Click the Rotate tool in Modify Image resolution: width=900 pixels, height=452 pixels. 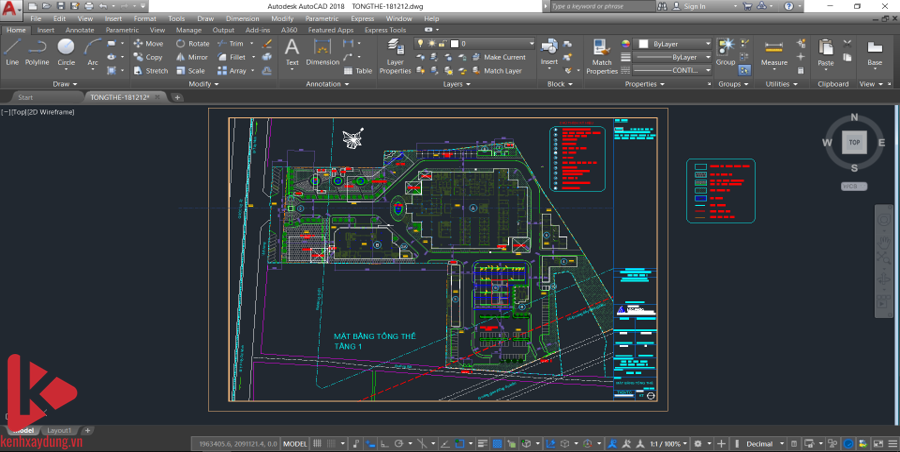point(193,44)
